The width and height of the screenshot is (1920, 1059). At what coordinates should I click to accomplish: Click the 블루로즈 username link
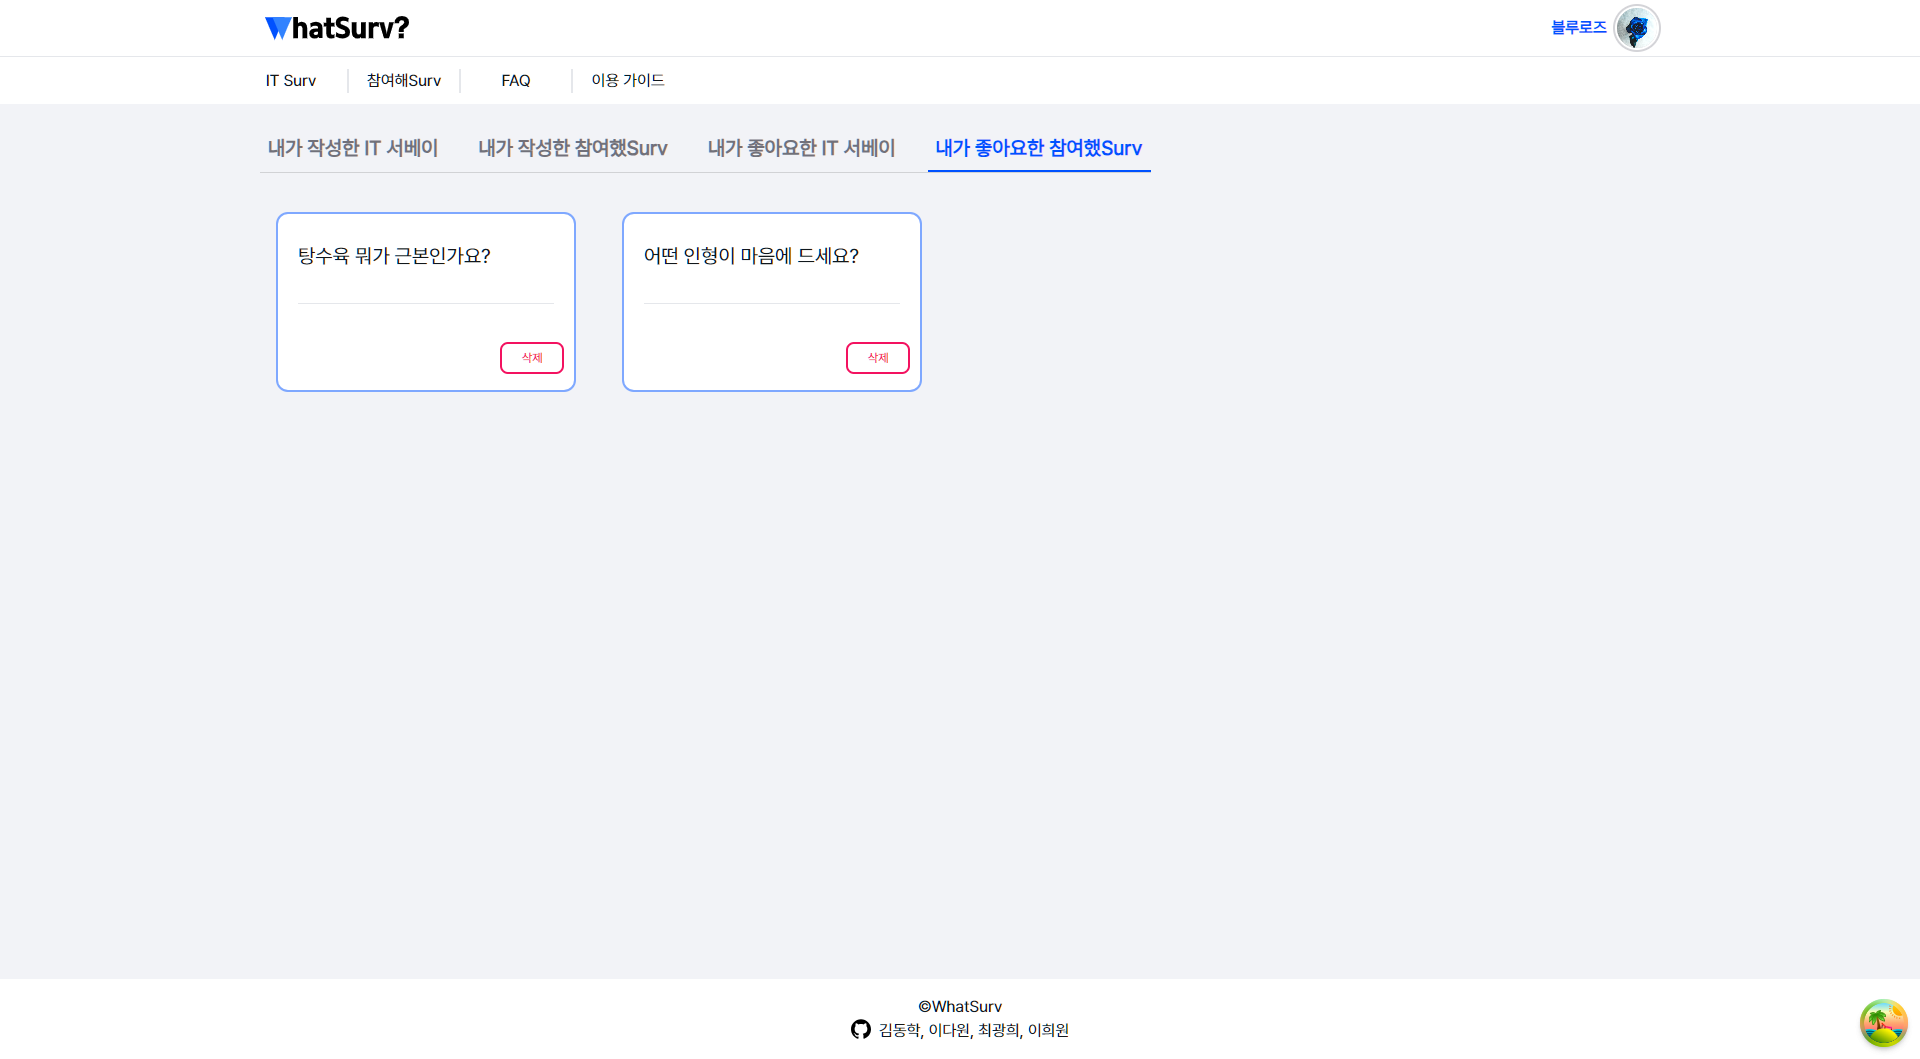click(1579, 28)
